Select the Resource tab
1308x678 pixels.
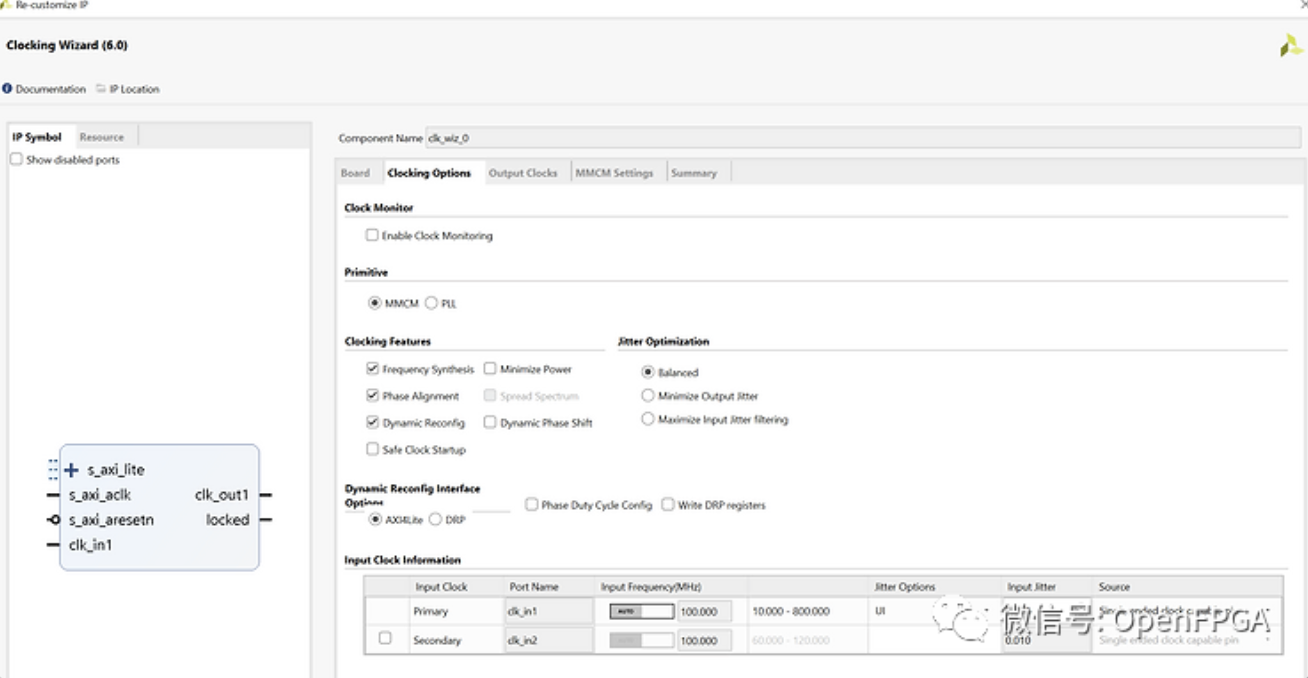click(102, 137)
